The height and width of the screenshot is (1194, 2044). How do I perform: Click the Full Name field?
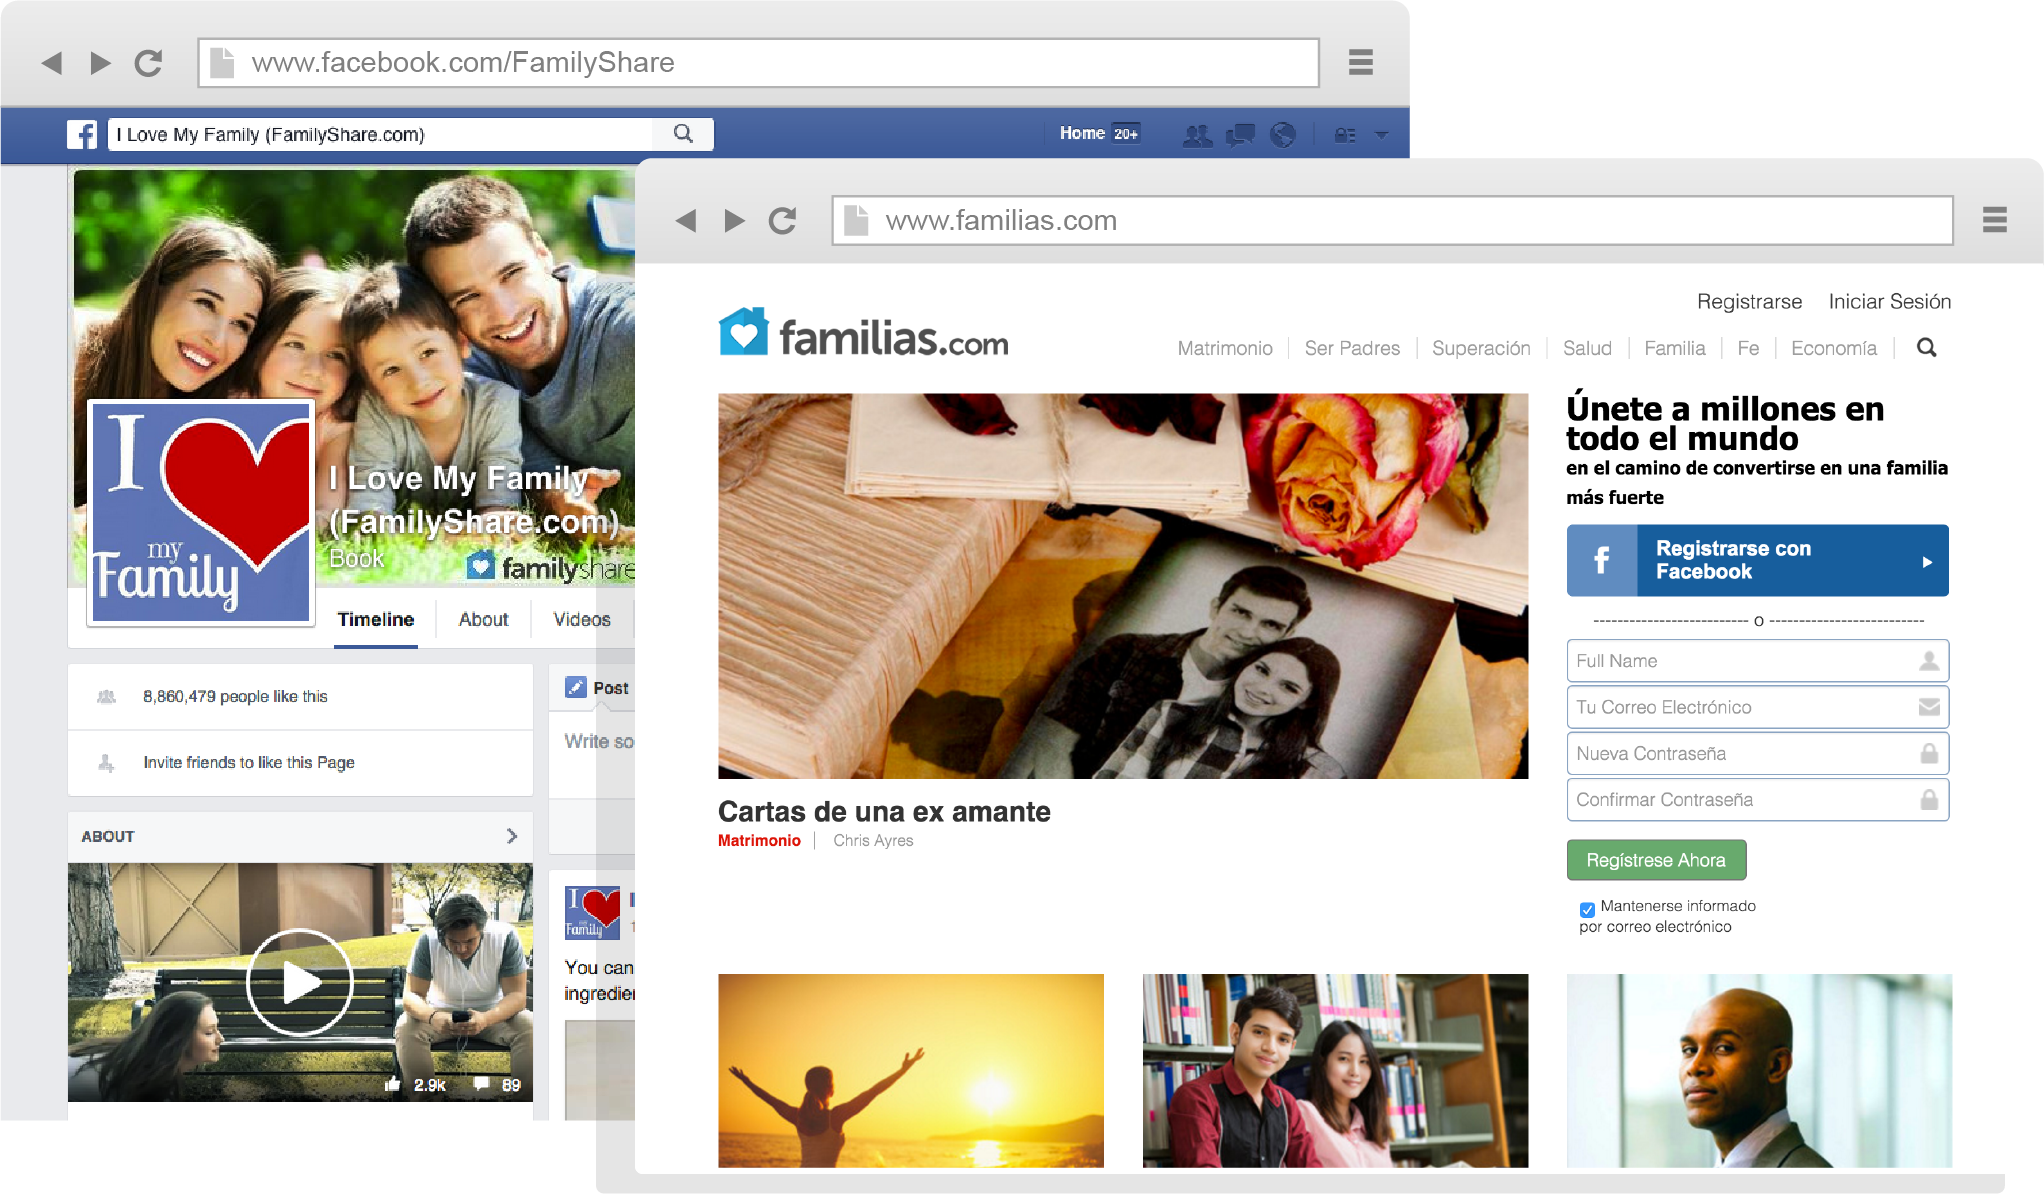[x=1757, y=661]
